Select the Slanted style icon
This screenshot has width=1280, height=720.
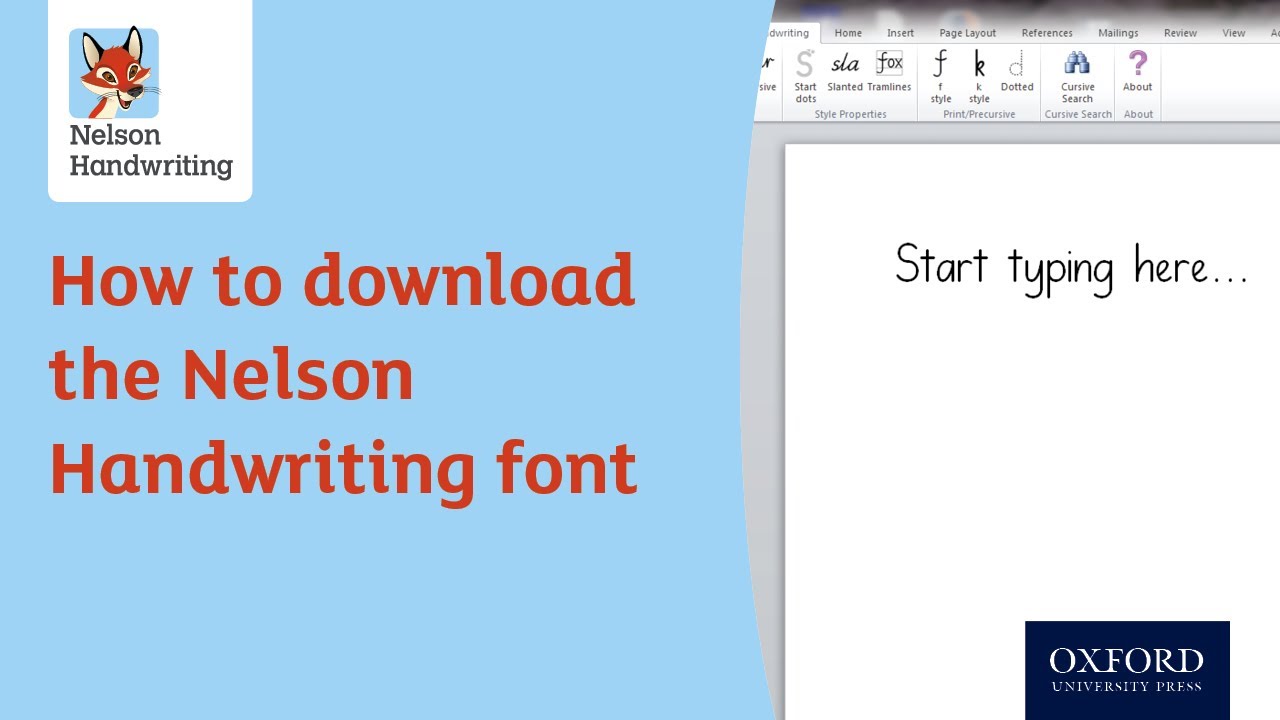(845, 72)
